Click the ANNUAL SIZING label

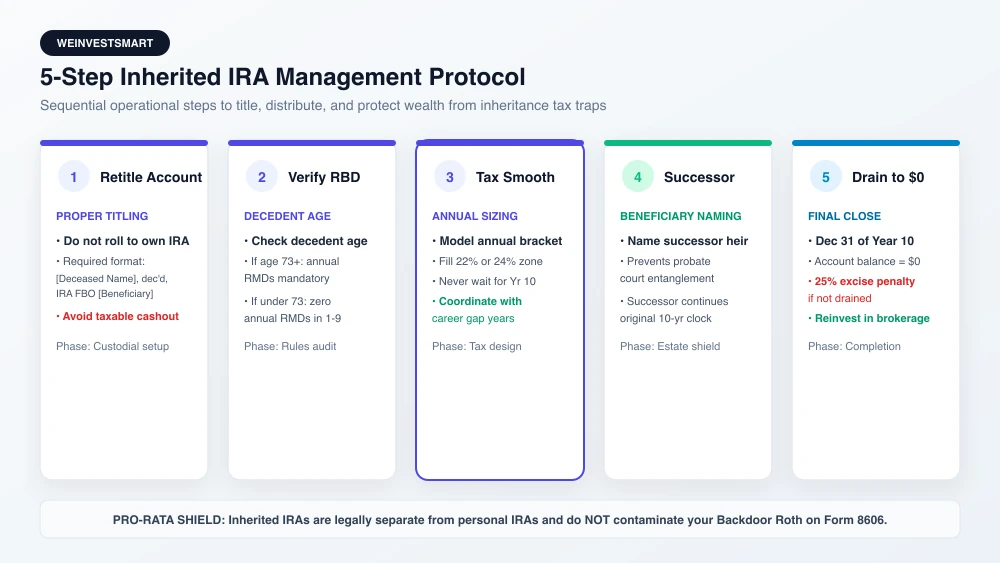tap(475, 216)
